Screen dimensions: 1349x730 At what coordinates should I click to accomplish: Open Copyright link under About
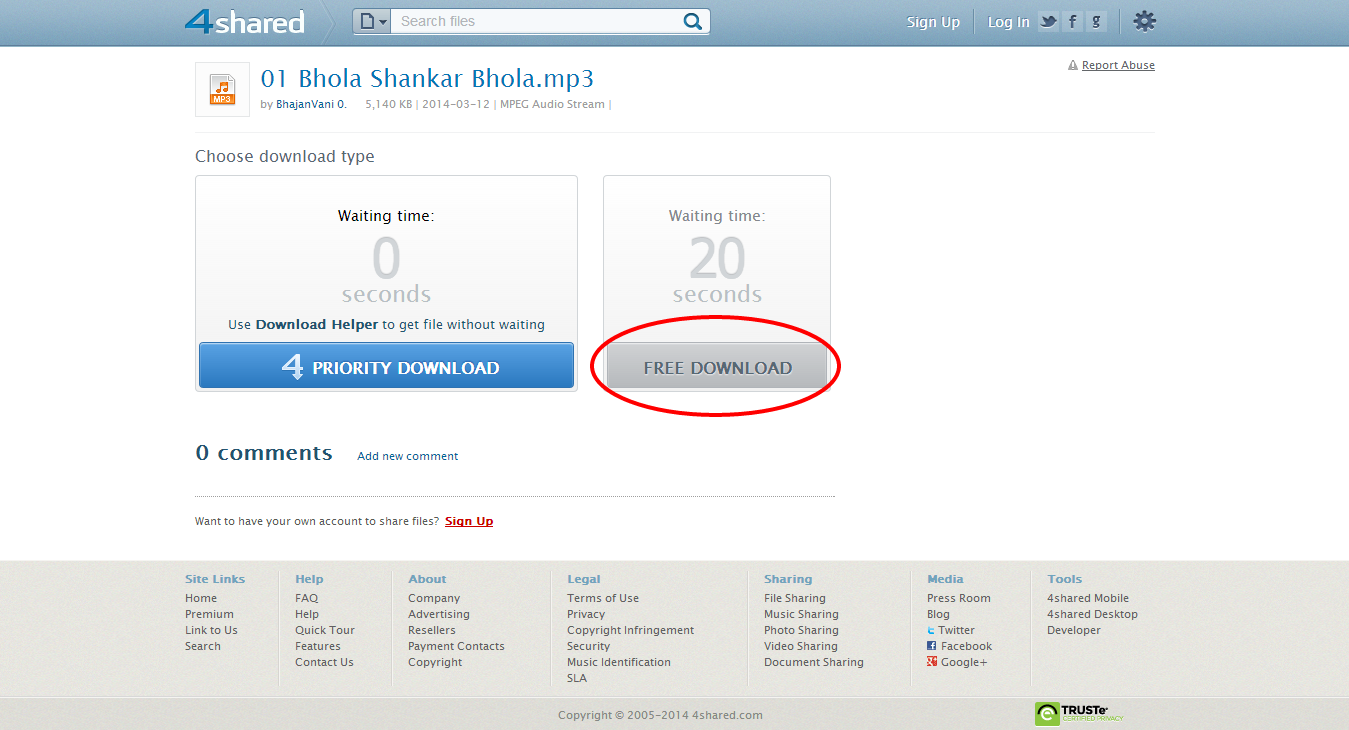(435, 662)
